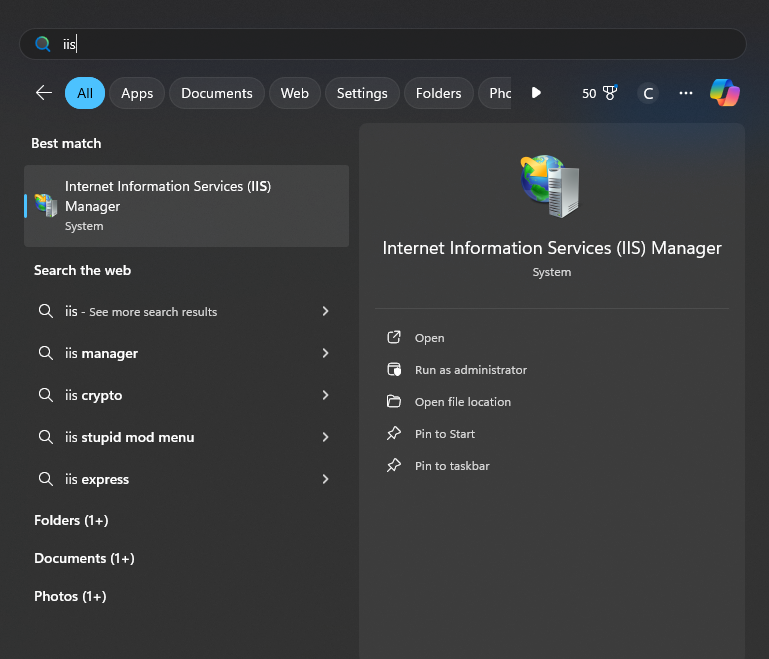Viewport: 769px width, 659px height.
Task: Click 'iis crypto' web suggestion text
Action: 94,396
